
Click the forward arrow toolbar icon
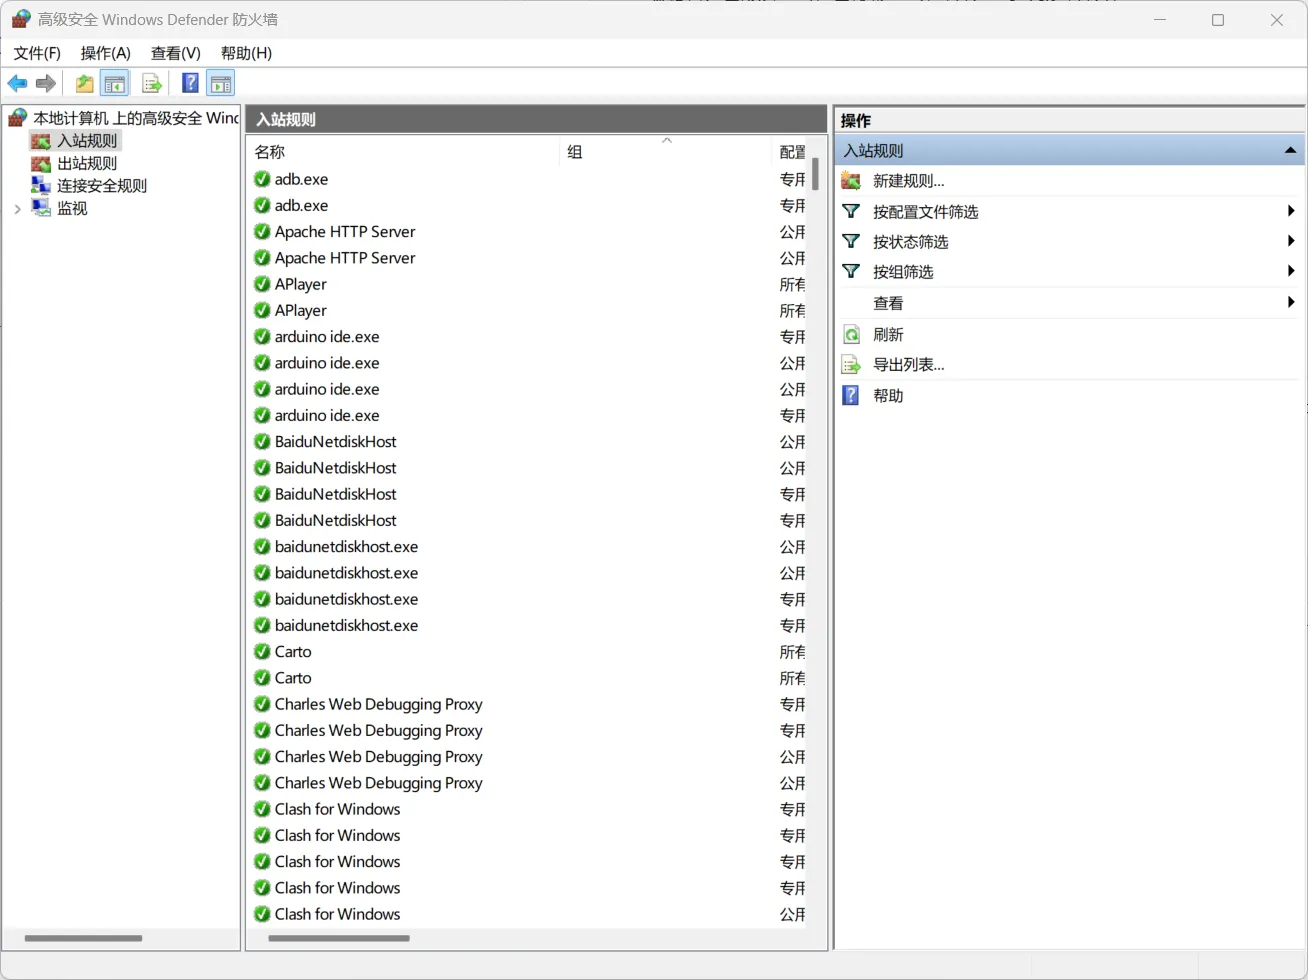click(x=46, y=84)
